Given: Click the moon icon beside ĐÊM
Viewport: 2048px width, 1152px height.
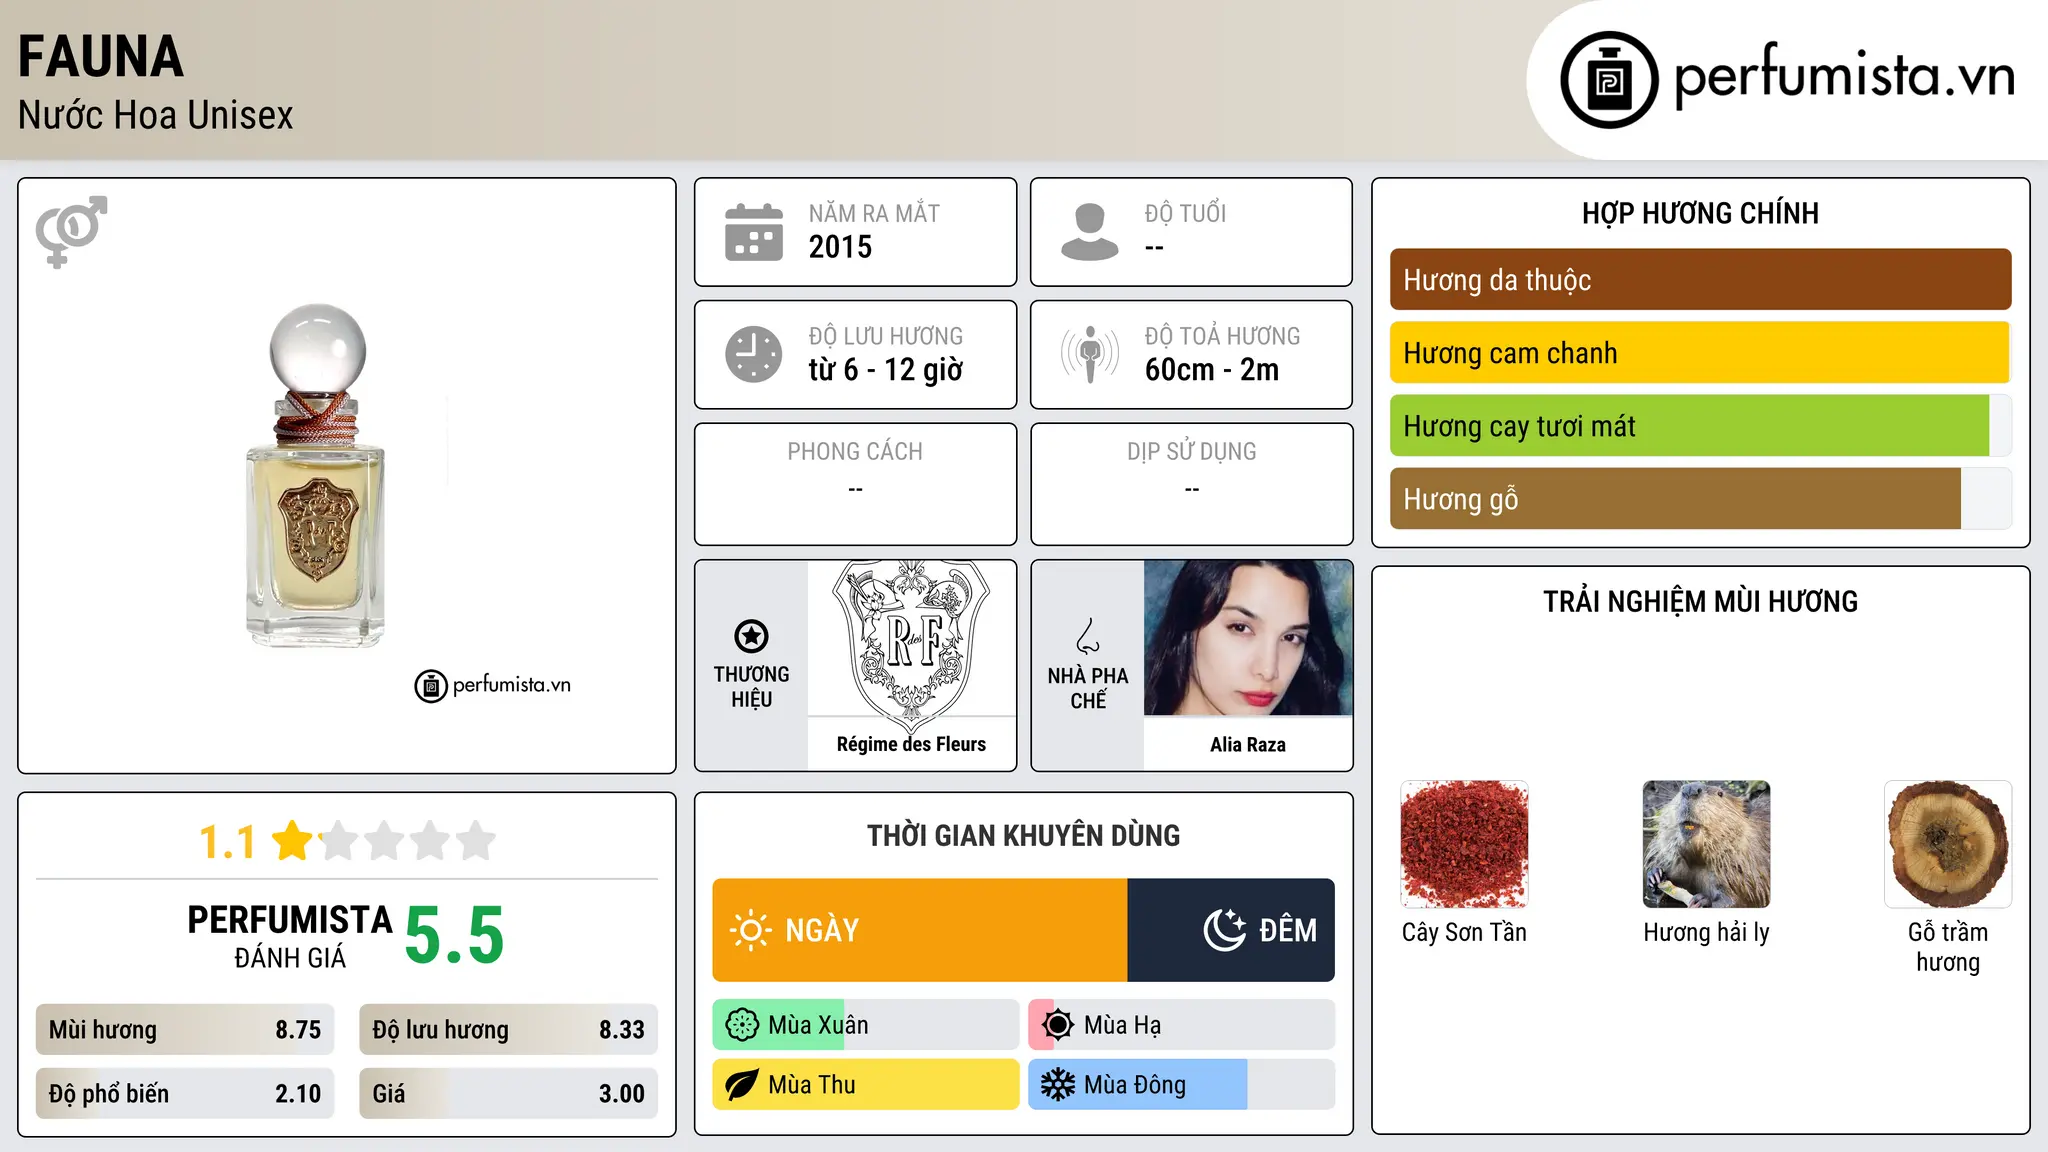Looking at the screenshot, I should click(x=1225, y=930).
